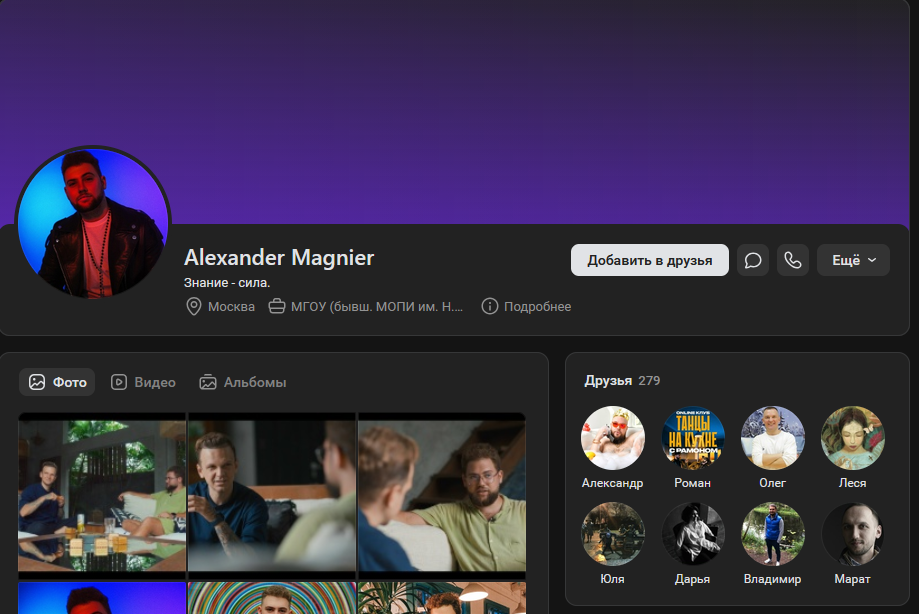Click the location pin icon beside Москва
Screen dimensions: 919x614
[x=193, y=306]
